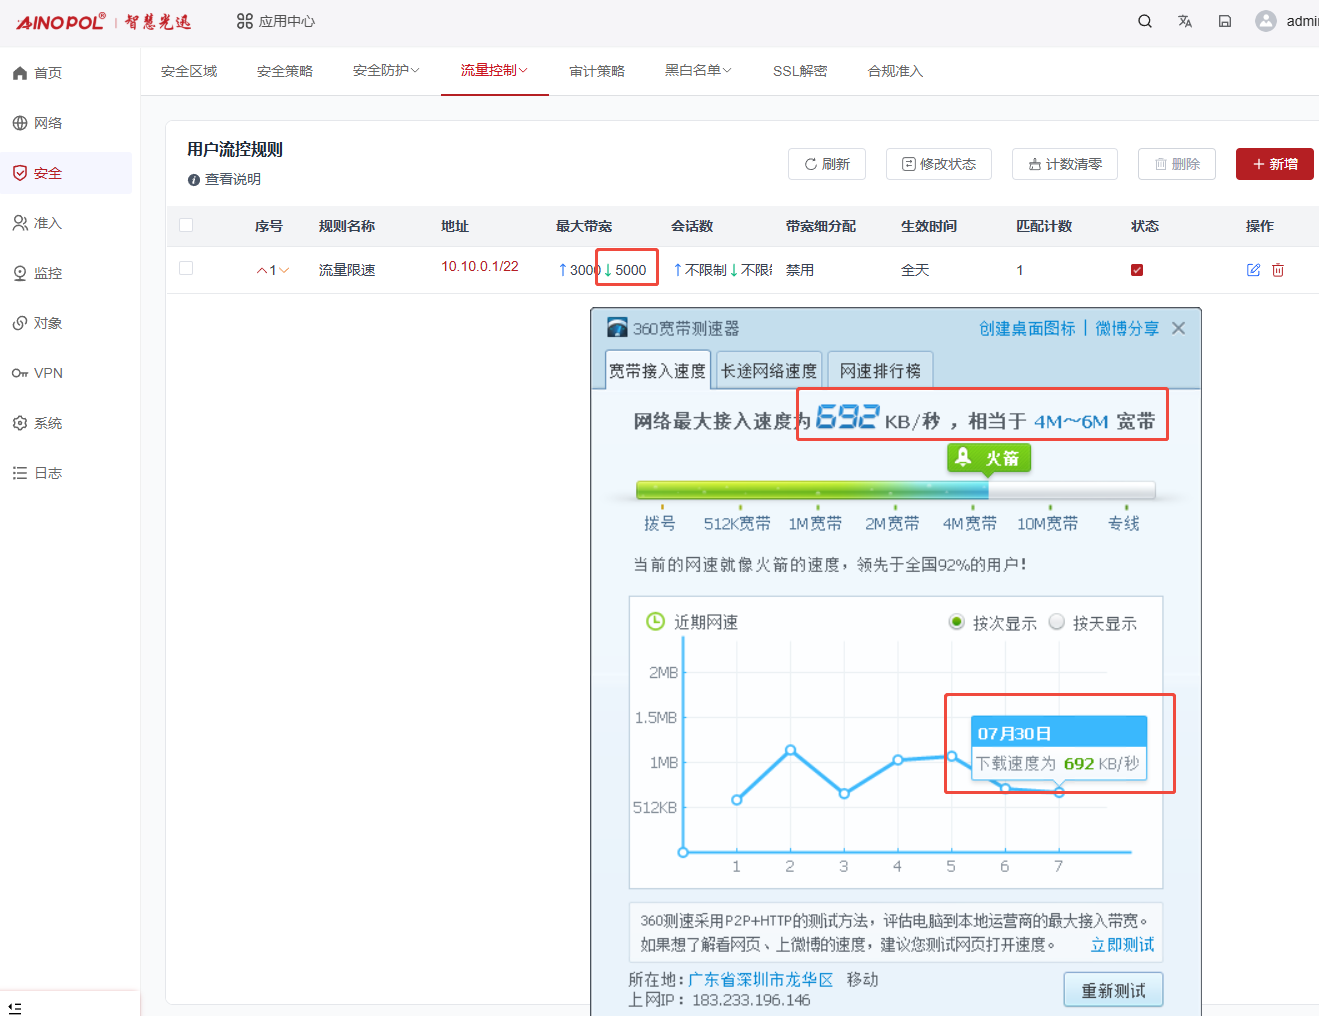
Task: Click the search magnifier icon in header
Action: point(1145,21)
